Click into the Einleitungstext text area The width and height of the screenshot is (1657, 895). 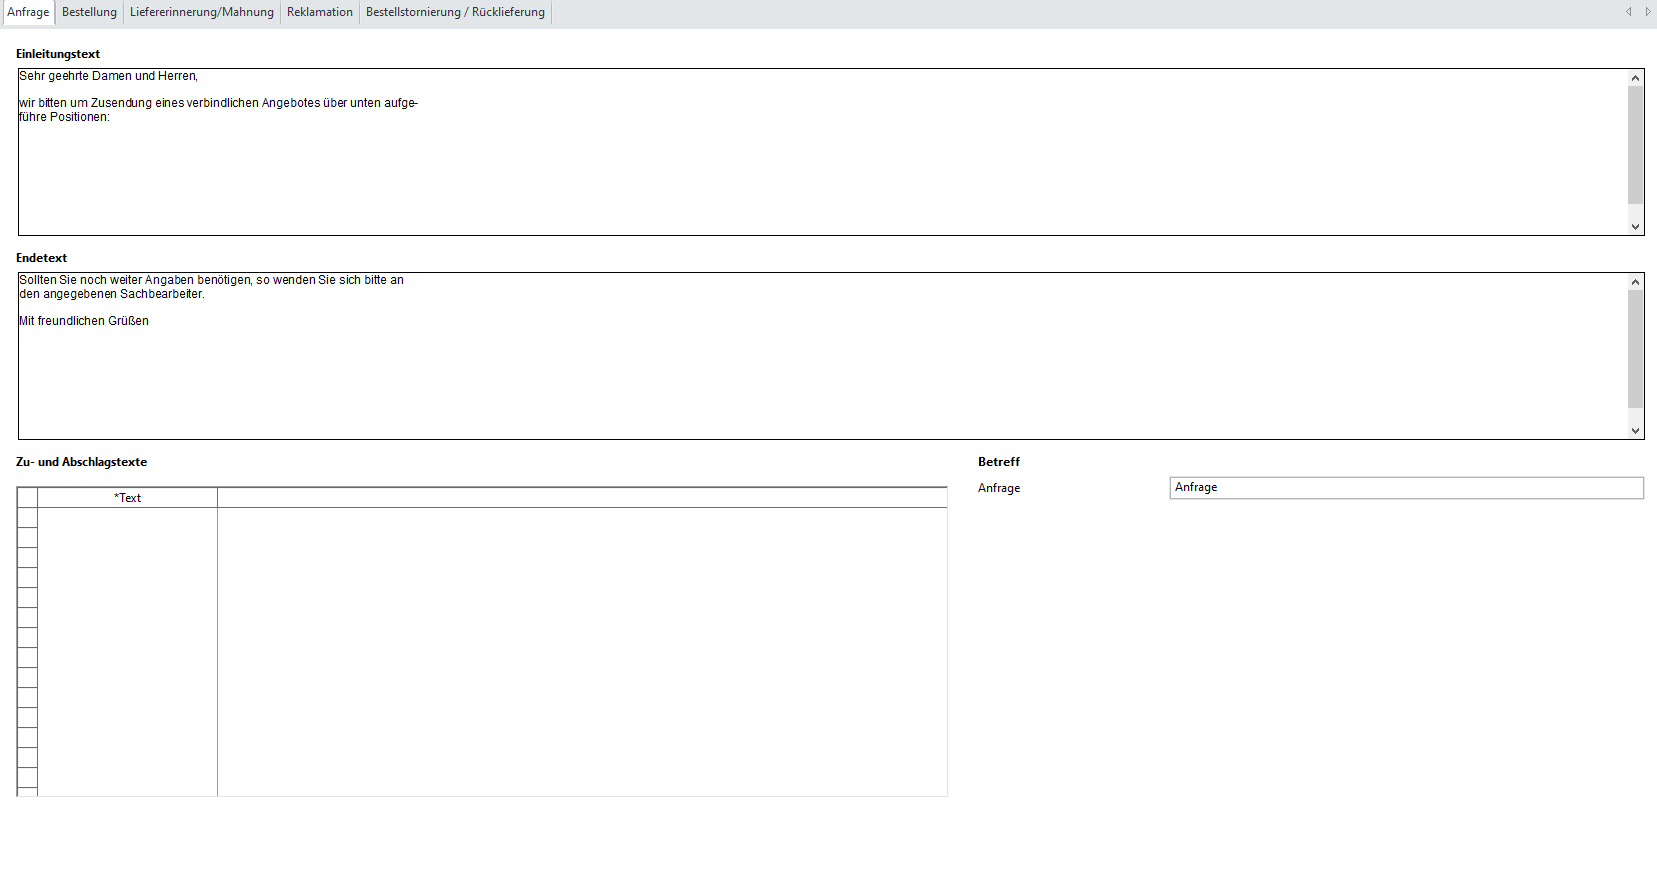tap(800, 170)
